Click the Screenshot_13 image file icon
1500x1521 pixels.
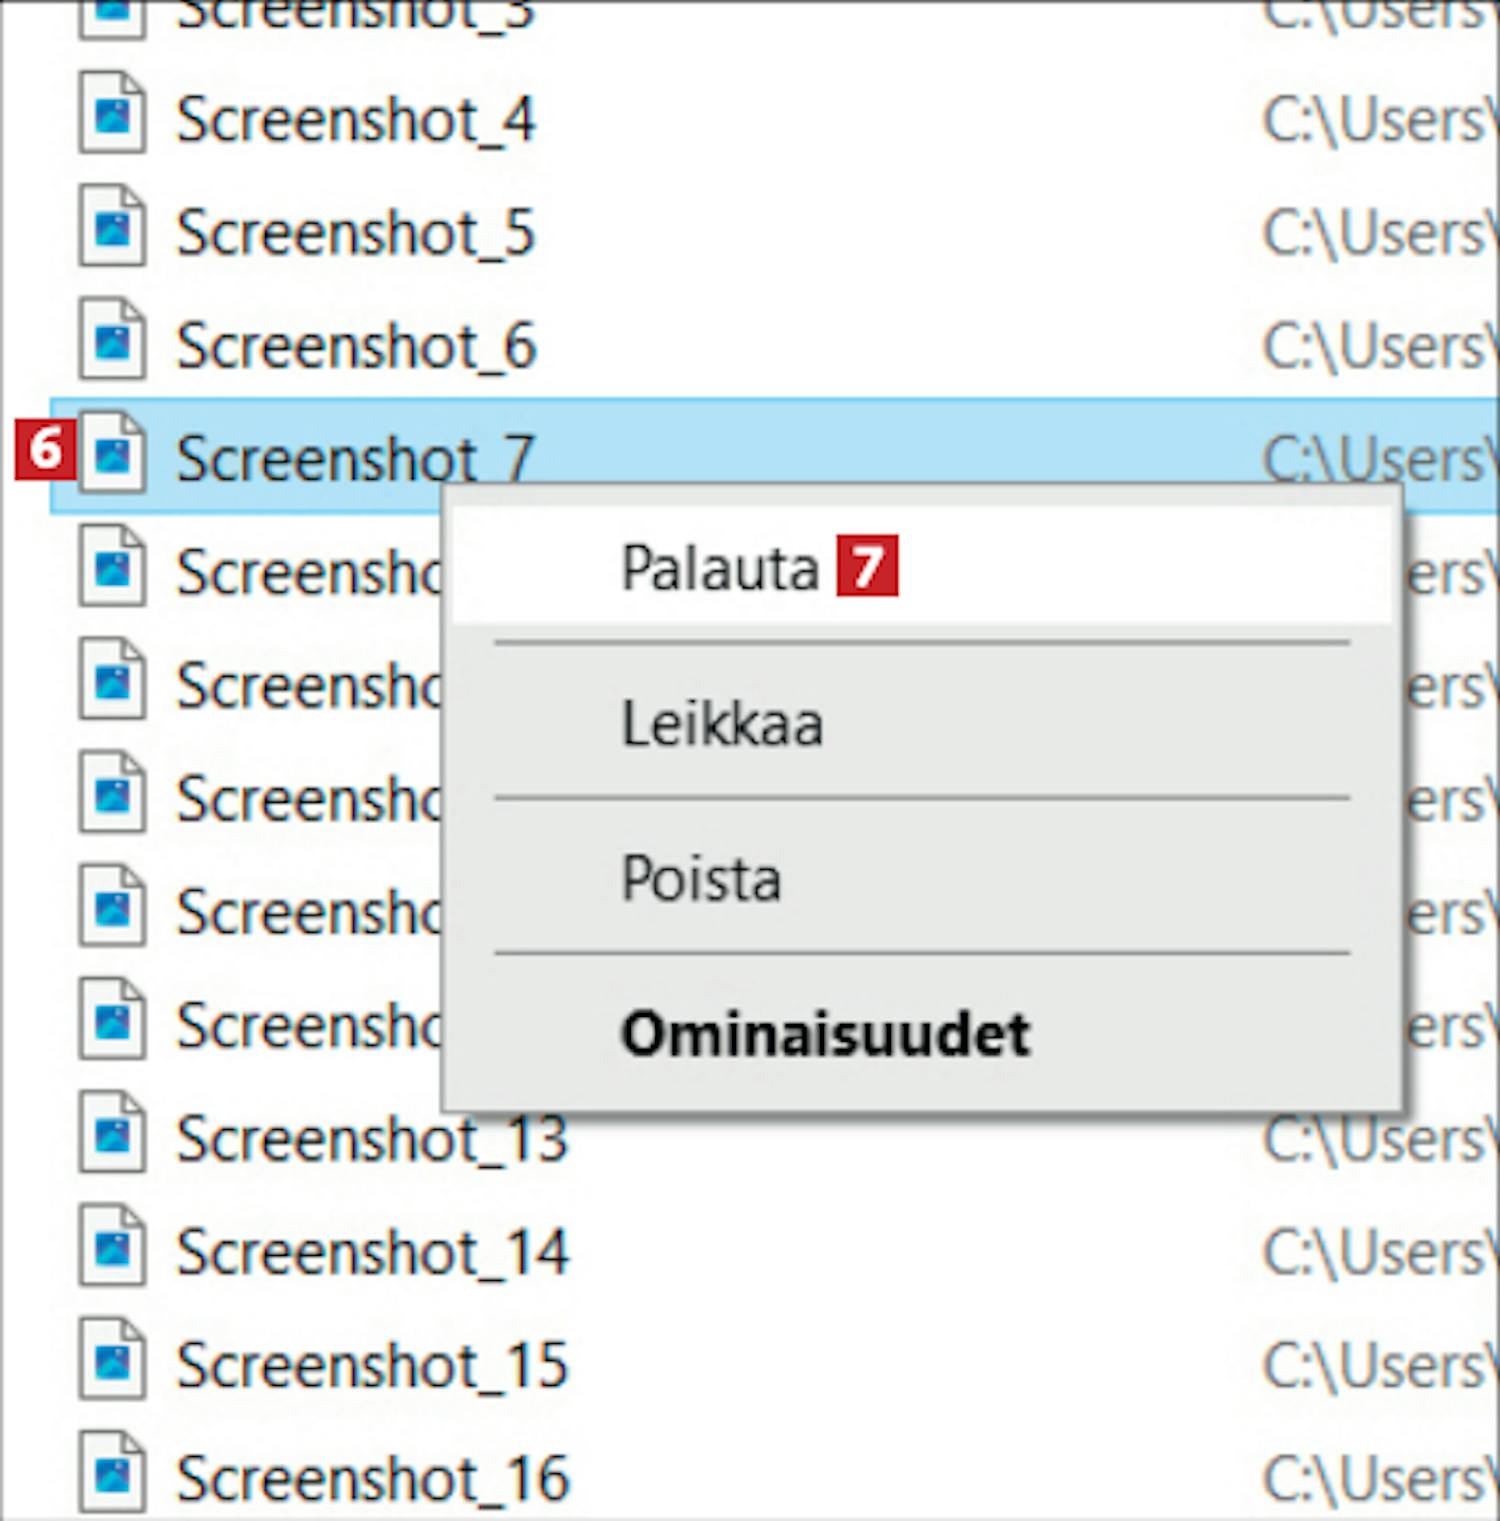pos(113,1131)
